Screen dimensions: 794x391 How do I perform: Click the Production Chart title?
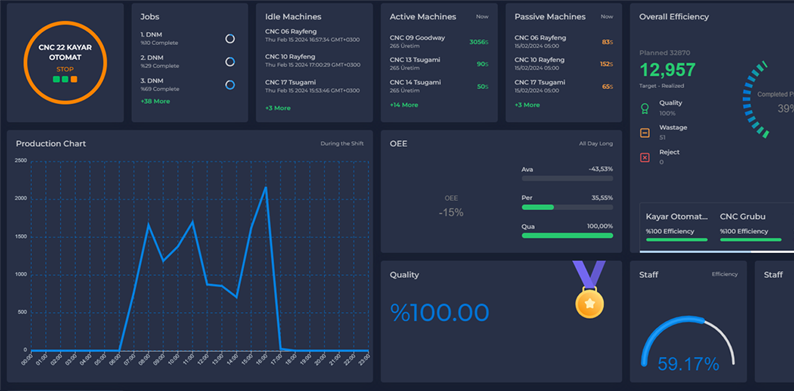51,144
